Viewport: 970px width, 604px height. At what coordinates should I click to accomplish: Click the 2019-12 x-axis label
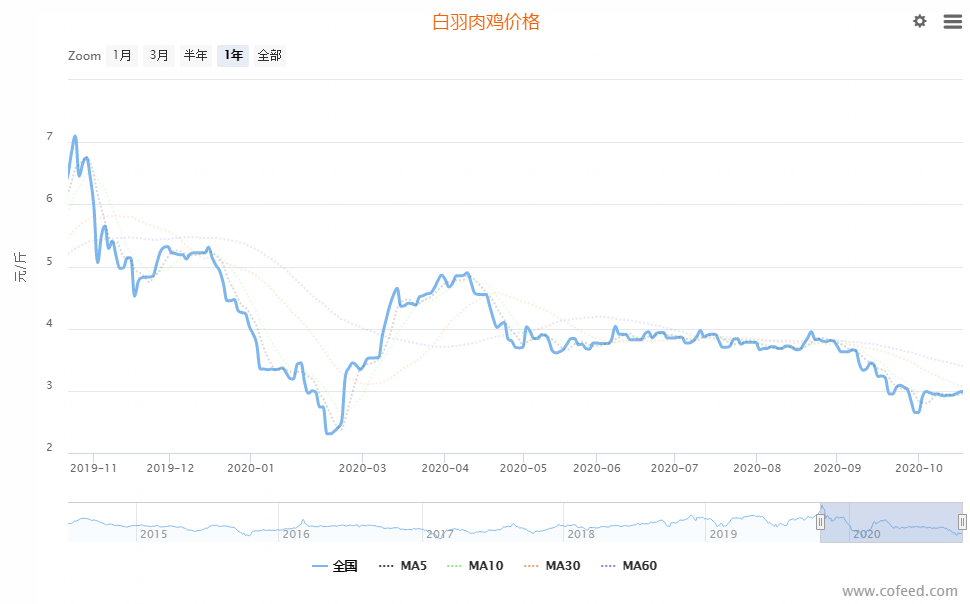(170, 468)
